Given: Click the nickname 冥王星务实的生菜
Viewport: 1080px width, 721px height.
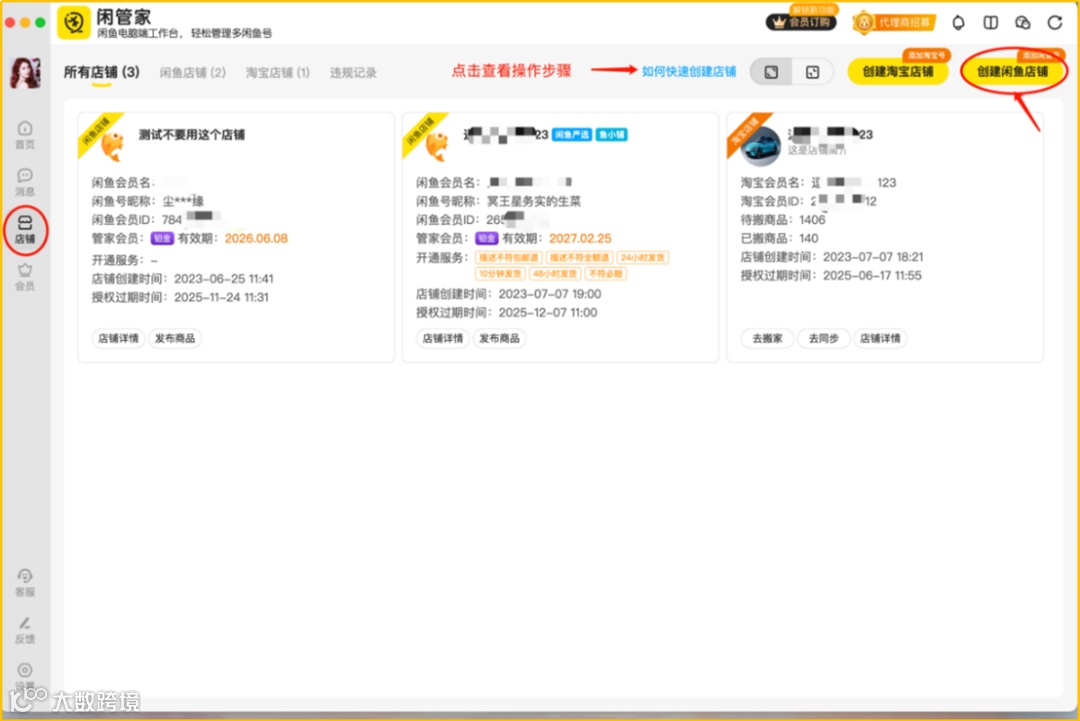Looking at the screenshot, I should 534,201.
